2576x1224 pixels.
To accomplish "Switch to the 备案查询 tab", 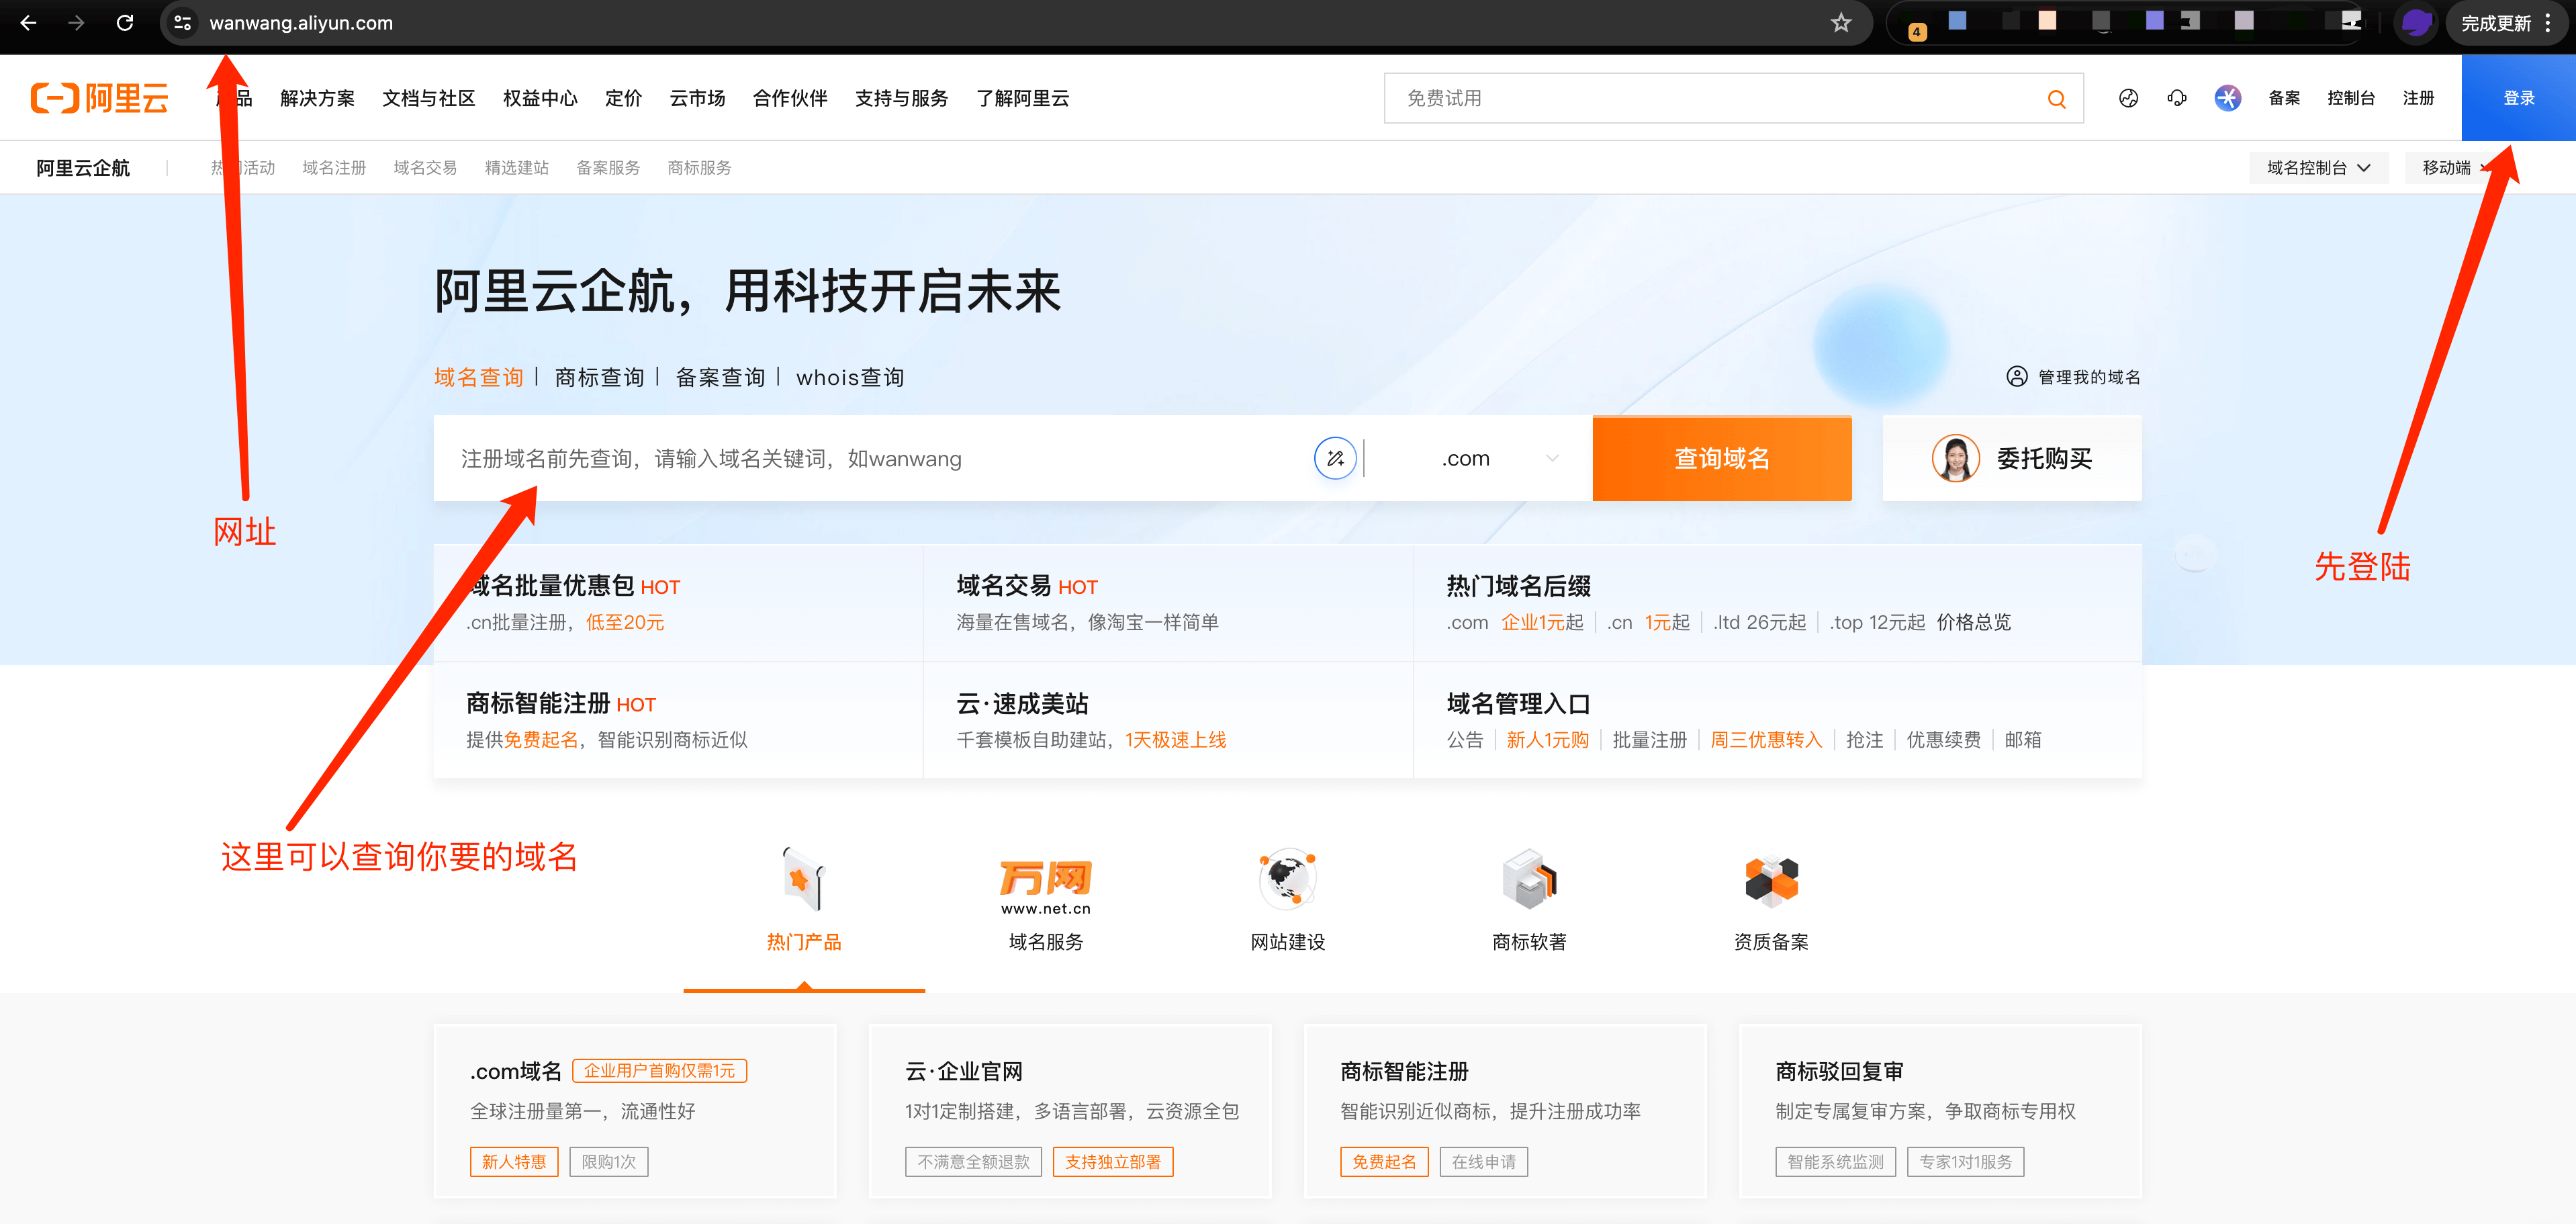I will [720, 377].
